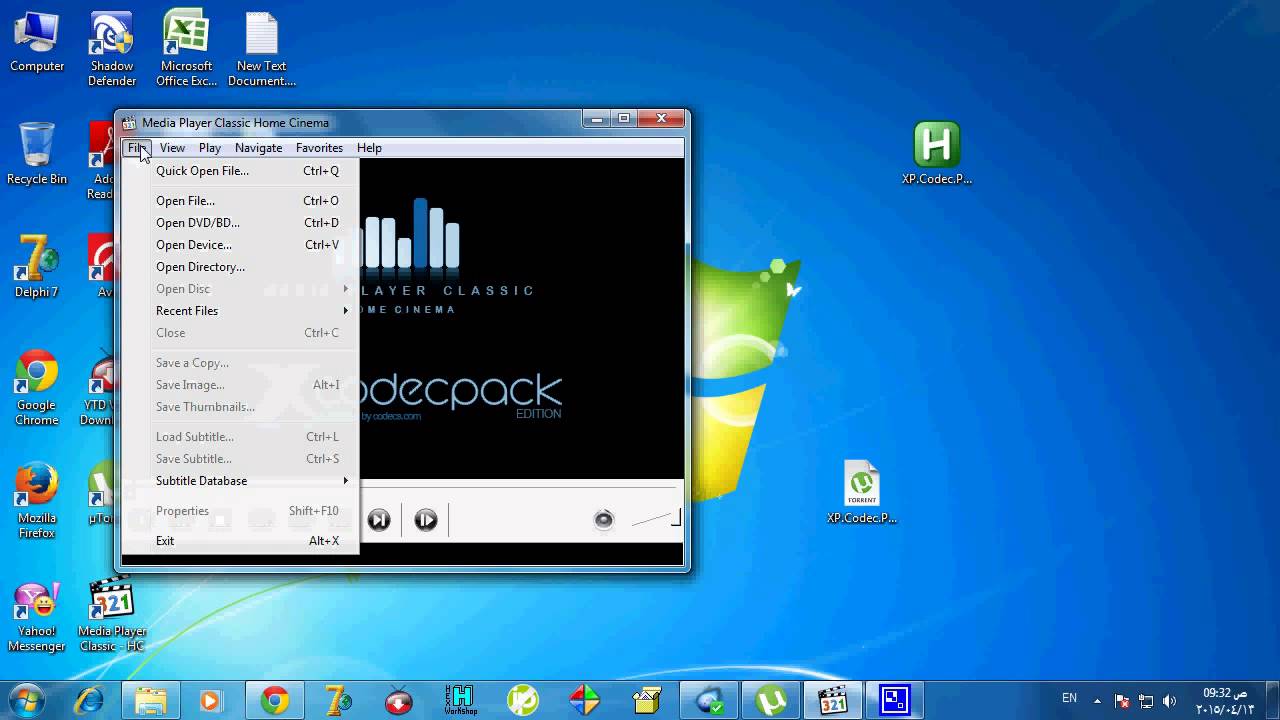Click Internet Explorer in the taskbar
Viewport: 1280px width, 720px height.
(x=90, y=700)
